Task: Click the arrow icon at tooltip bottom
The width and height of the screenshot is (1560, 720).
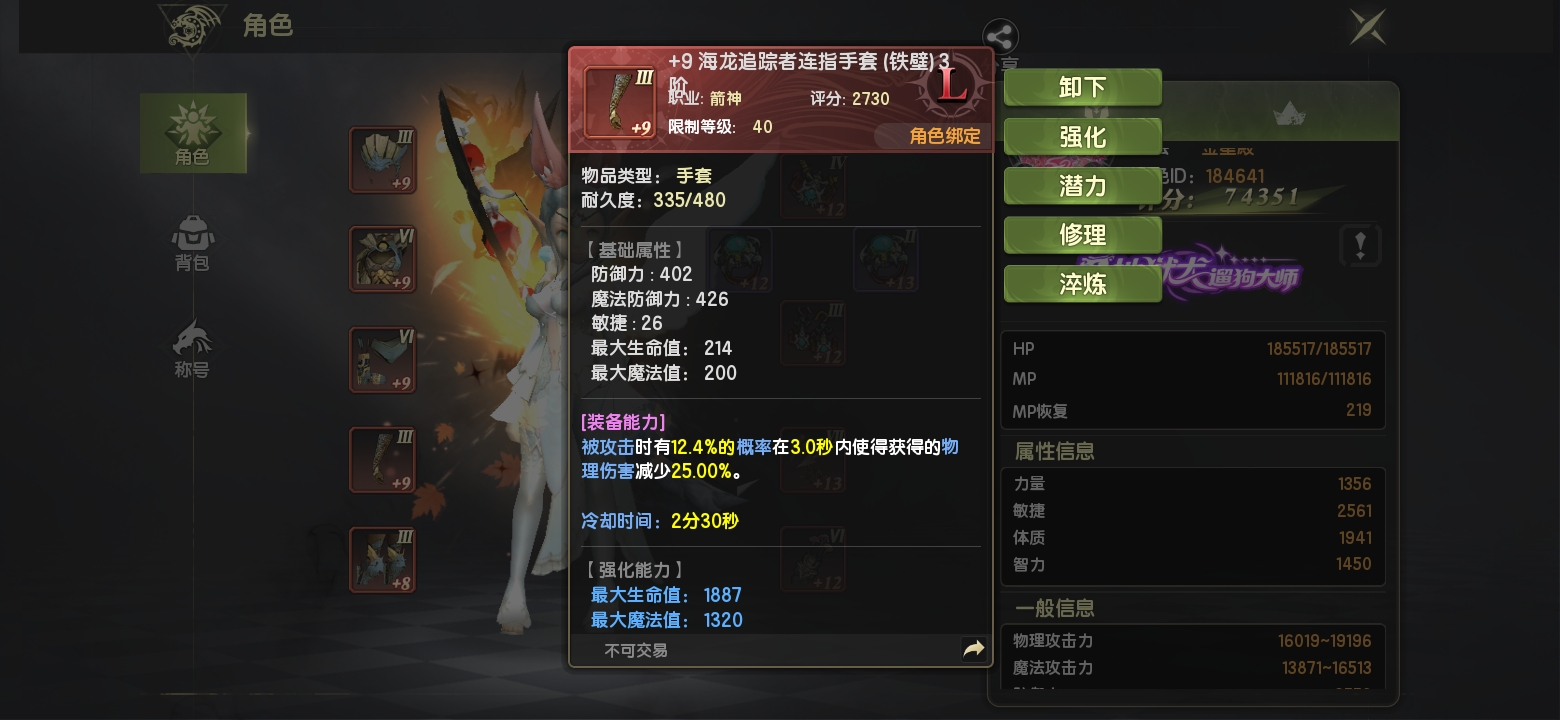Action: point(973,650)
